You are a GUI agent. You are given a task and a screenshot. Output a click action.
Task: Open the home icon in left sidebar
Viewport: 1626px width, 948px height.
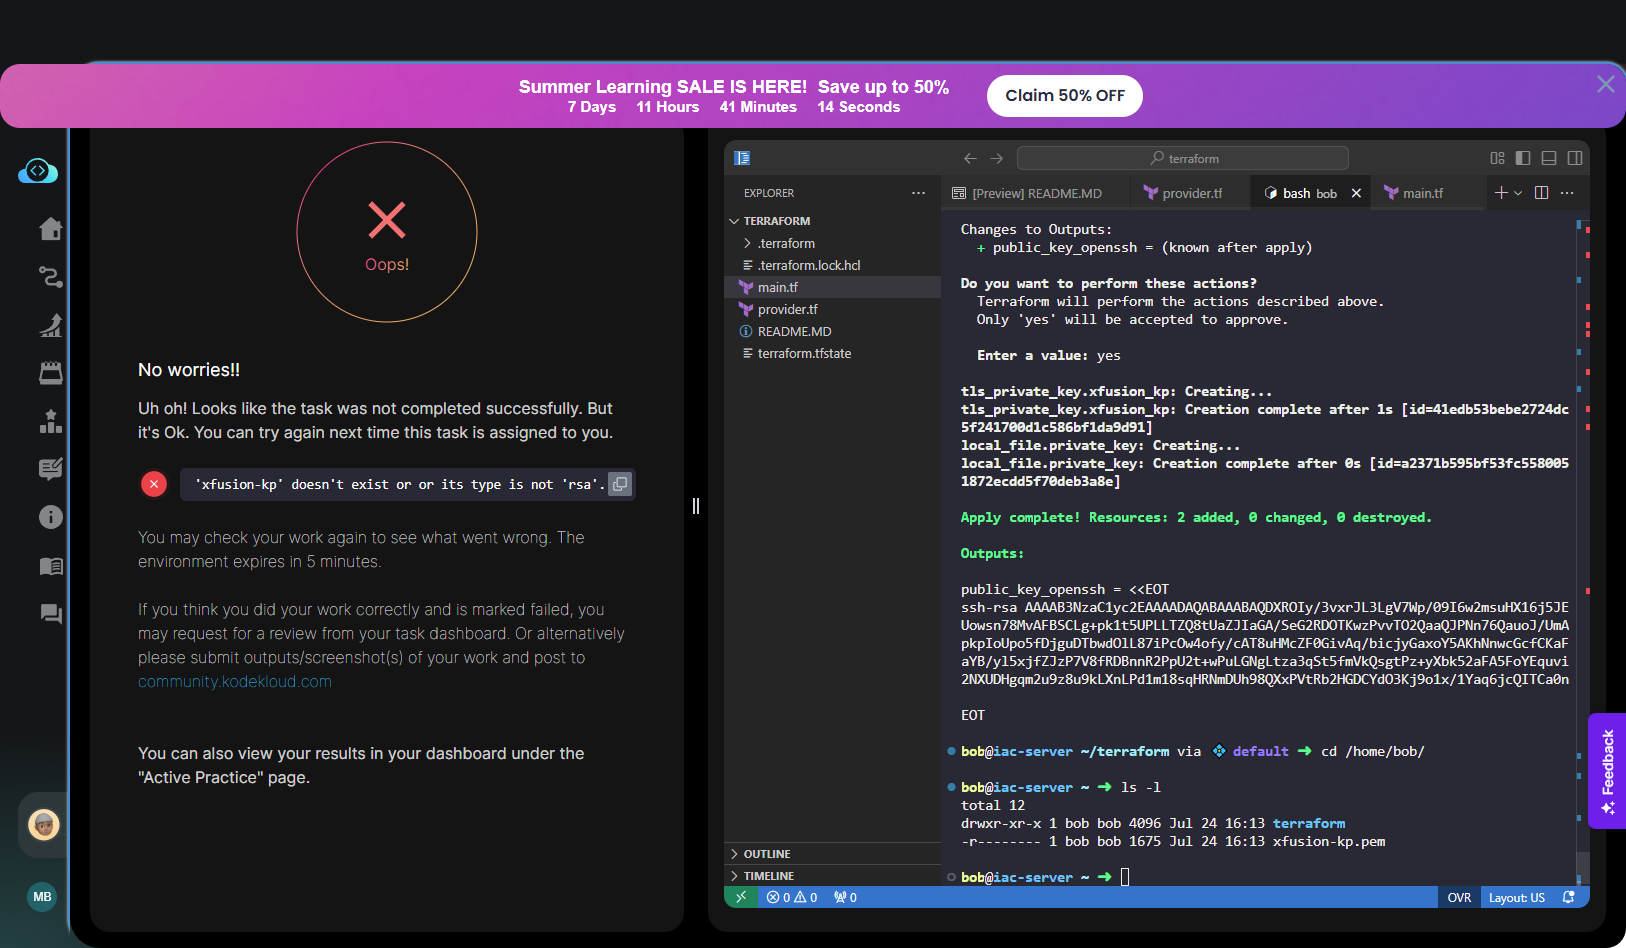pos(51,229)
